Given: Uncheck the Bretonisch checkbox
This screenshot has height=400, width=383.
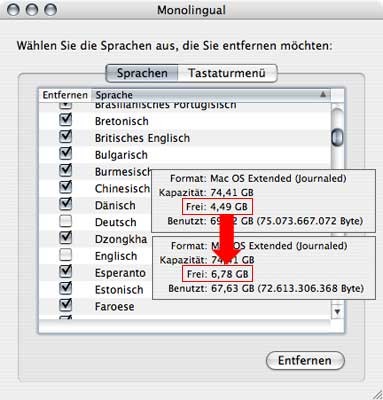Looking at the screenshot, I should 66,120.
